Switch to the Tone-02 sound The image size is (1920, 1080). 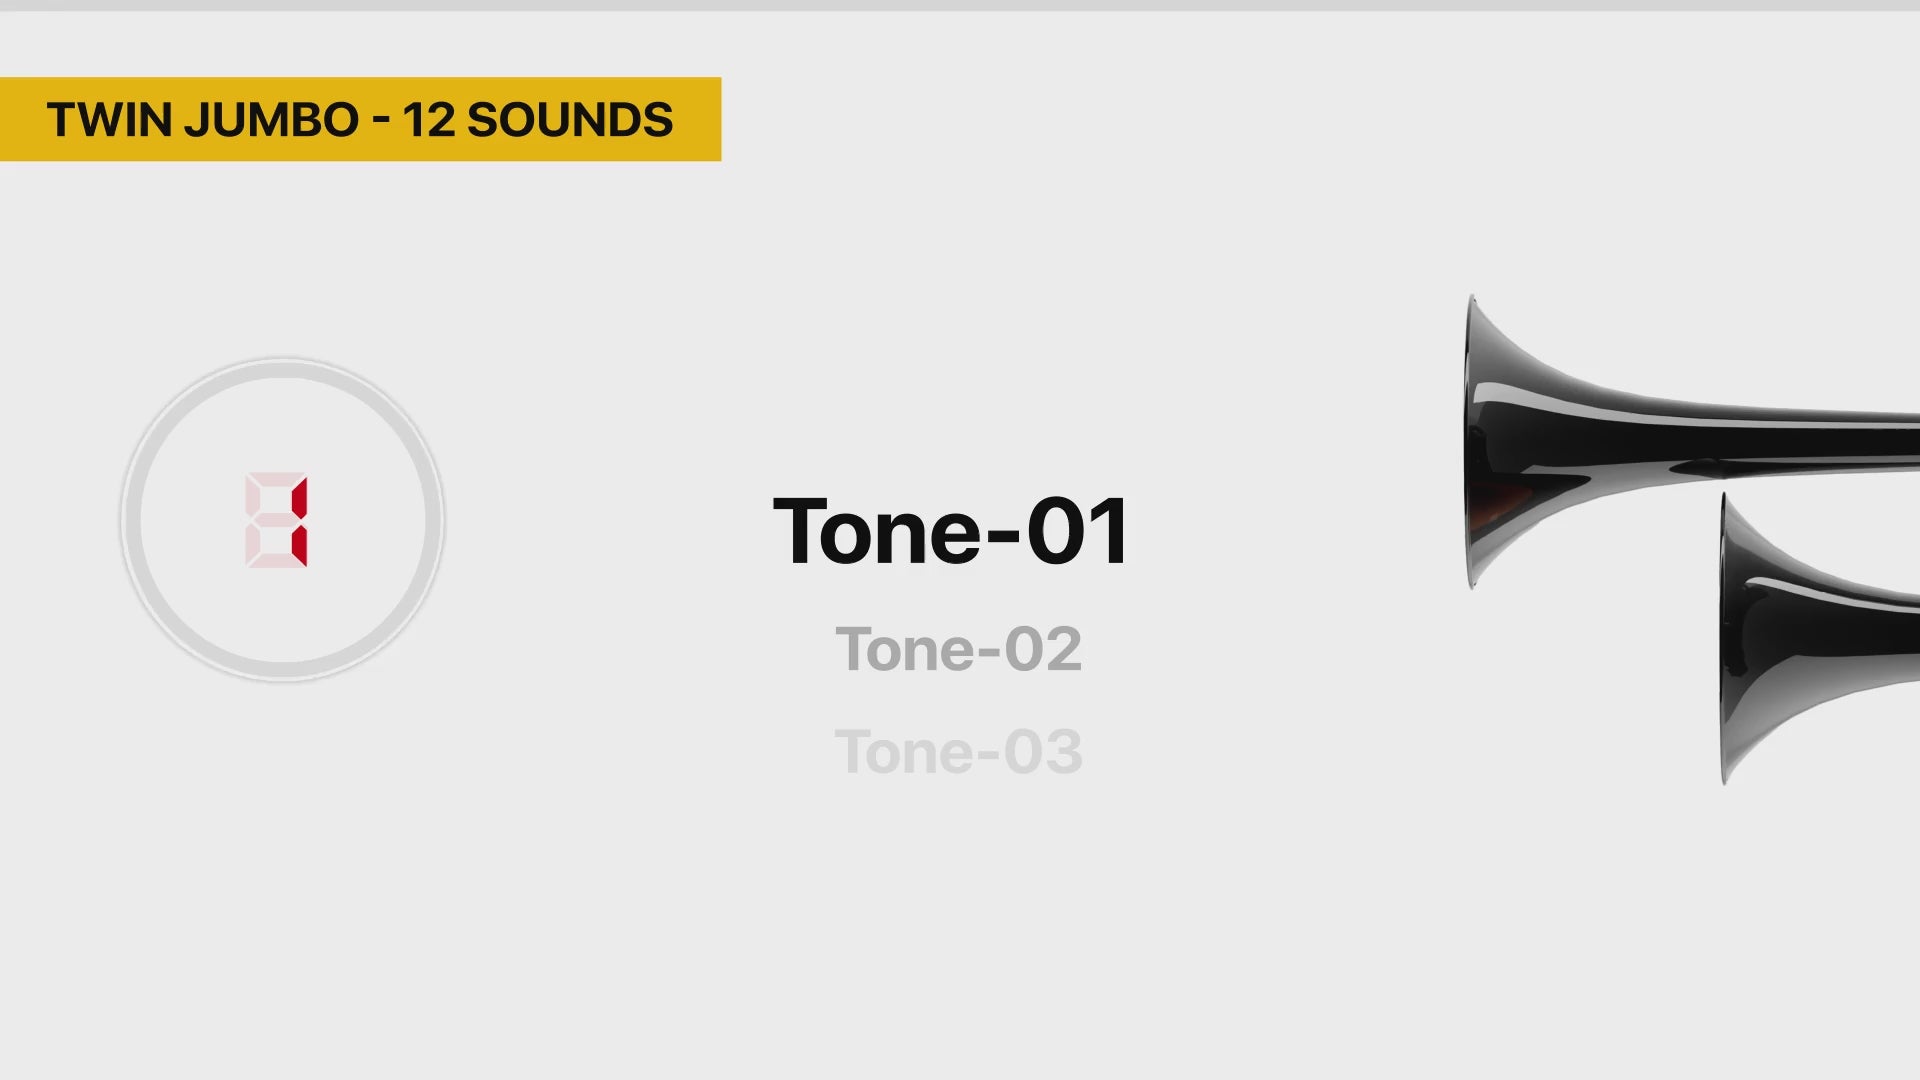[x=958, y=649]
